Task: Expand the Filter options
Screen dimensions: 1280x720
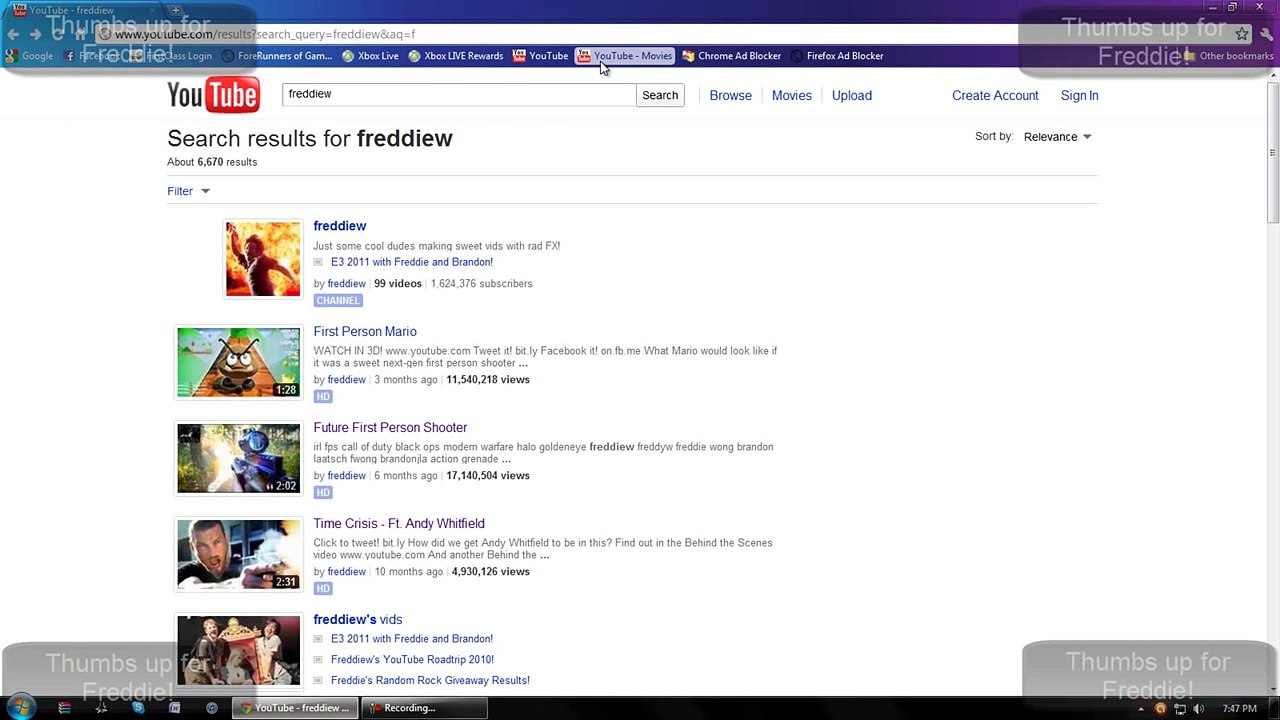Action: [x=188, y=191]
